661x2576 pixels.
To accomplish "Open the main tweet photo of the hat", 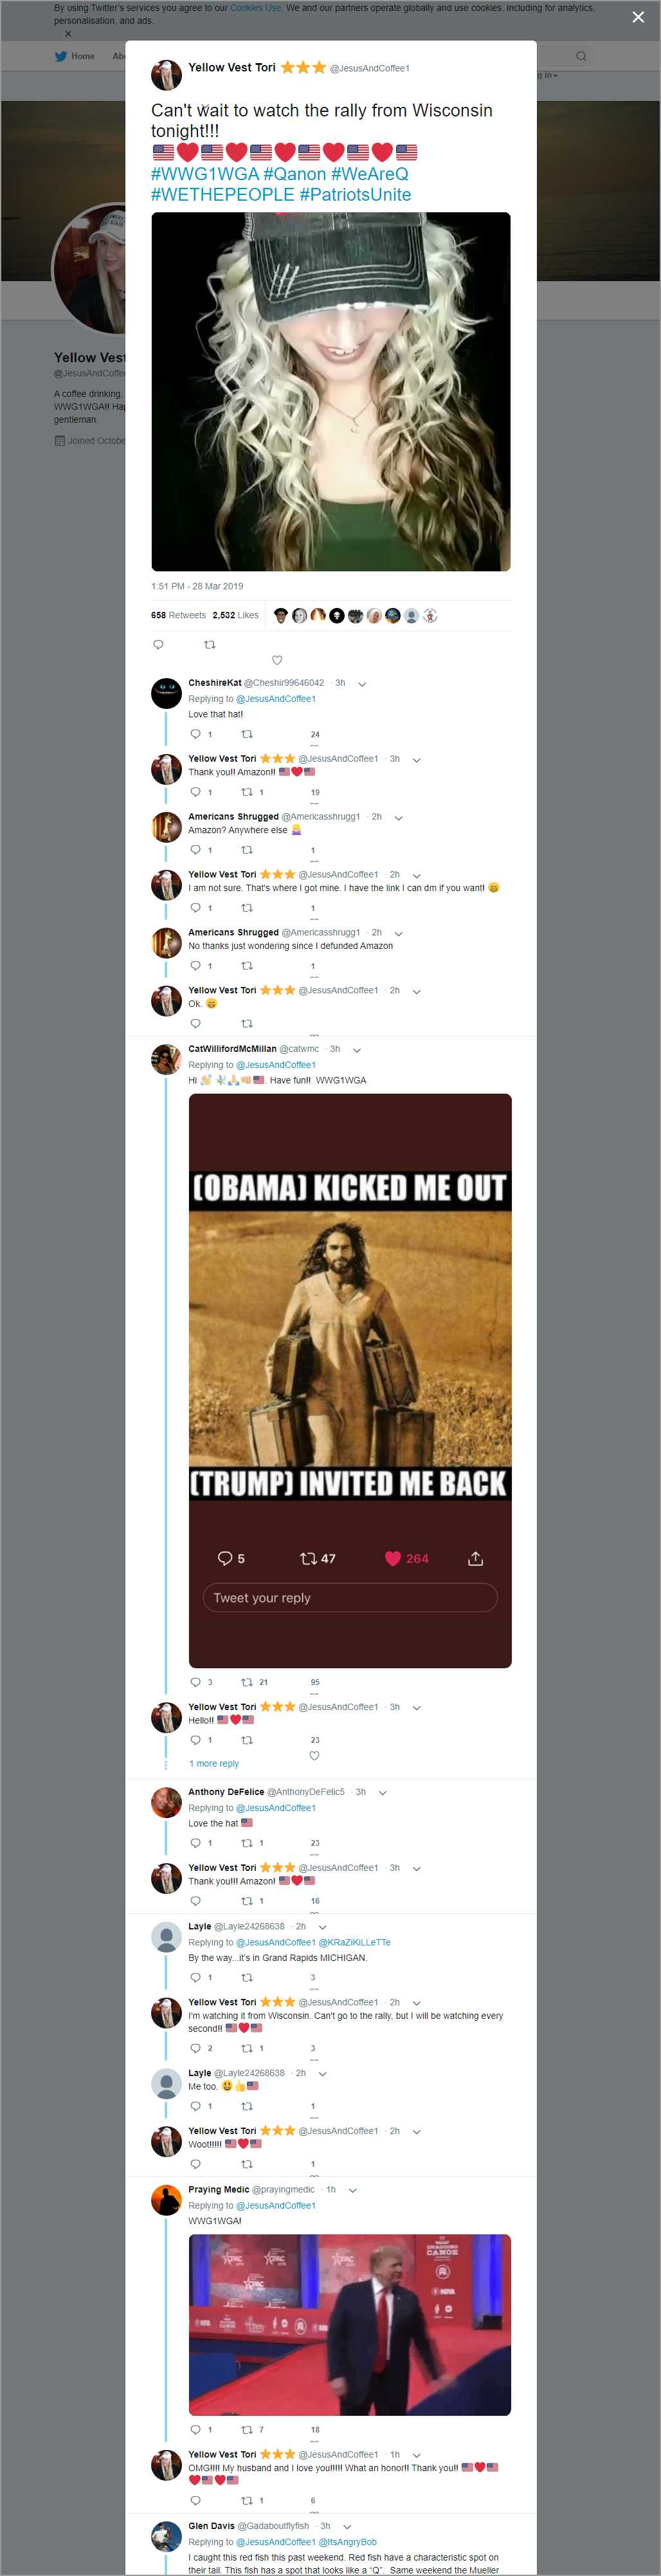I will click(331, 391).
